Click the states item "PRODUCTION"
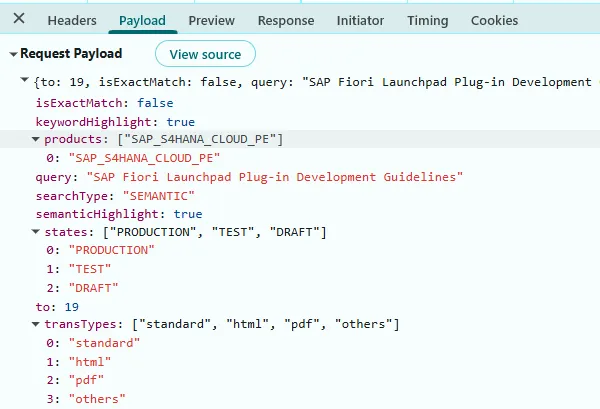 (x=100, y=250)
